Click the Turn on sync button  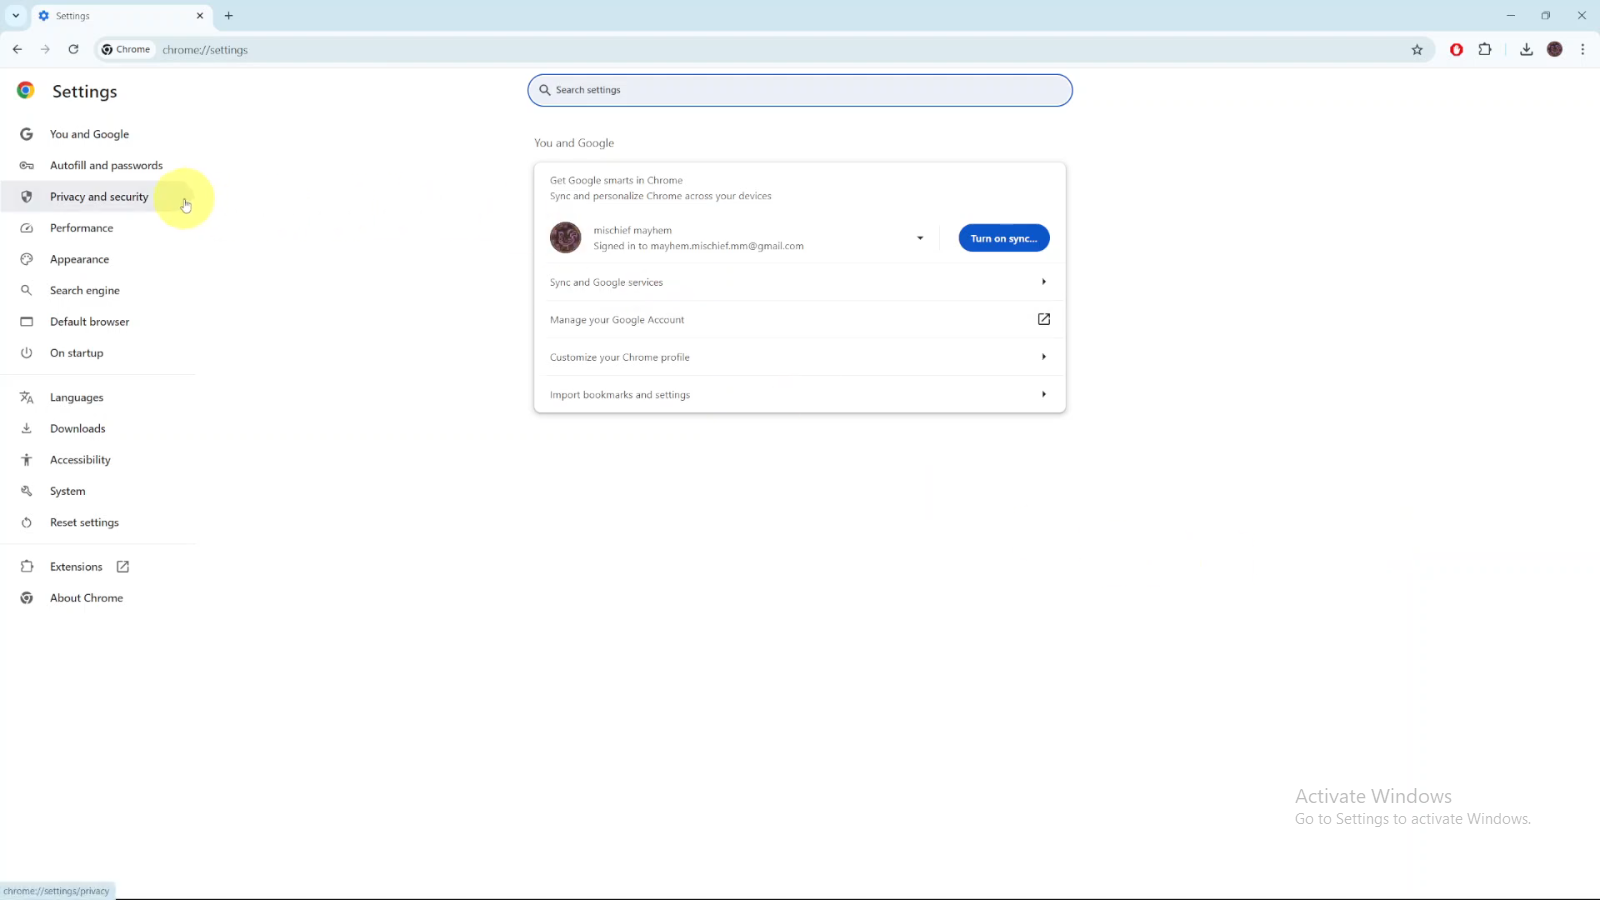tap(1004, 238)
